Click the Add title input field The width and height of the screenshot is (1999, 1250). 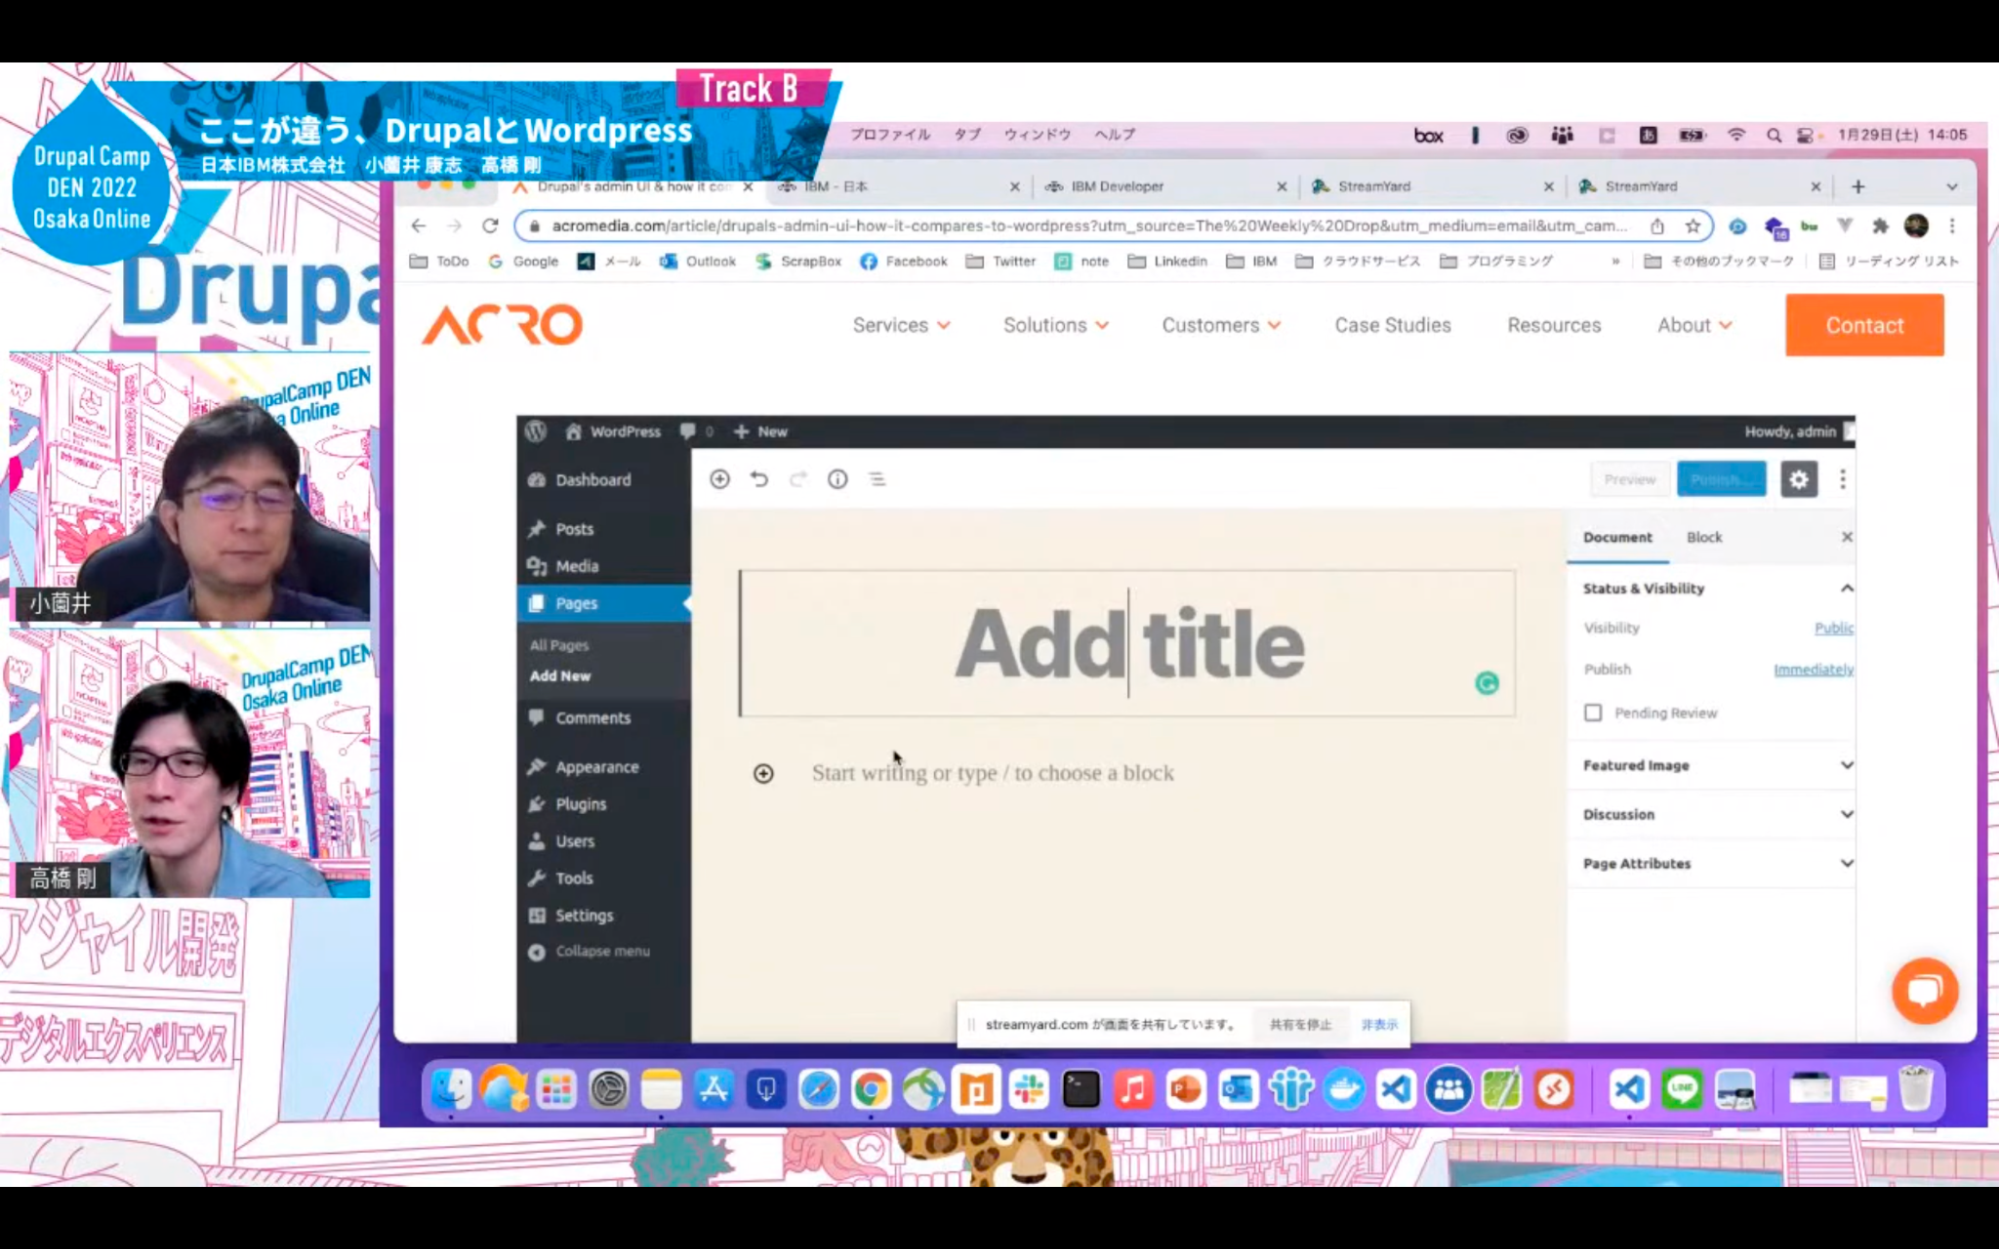pyautogui.click(x=1128, y=644)
